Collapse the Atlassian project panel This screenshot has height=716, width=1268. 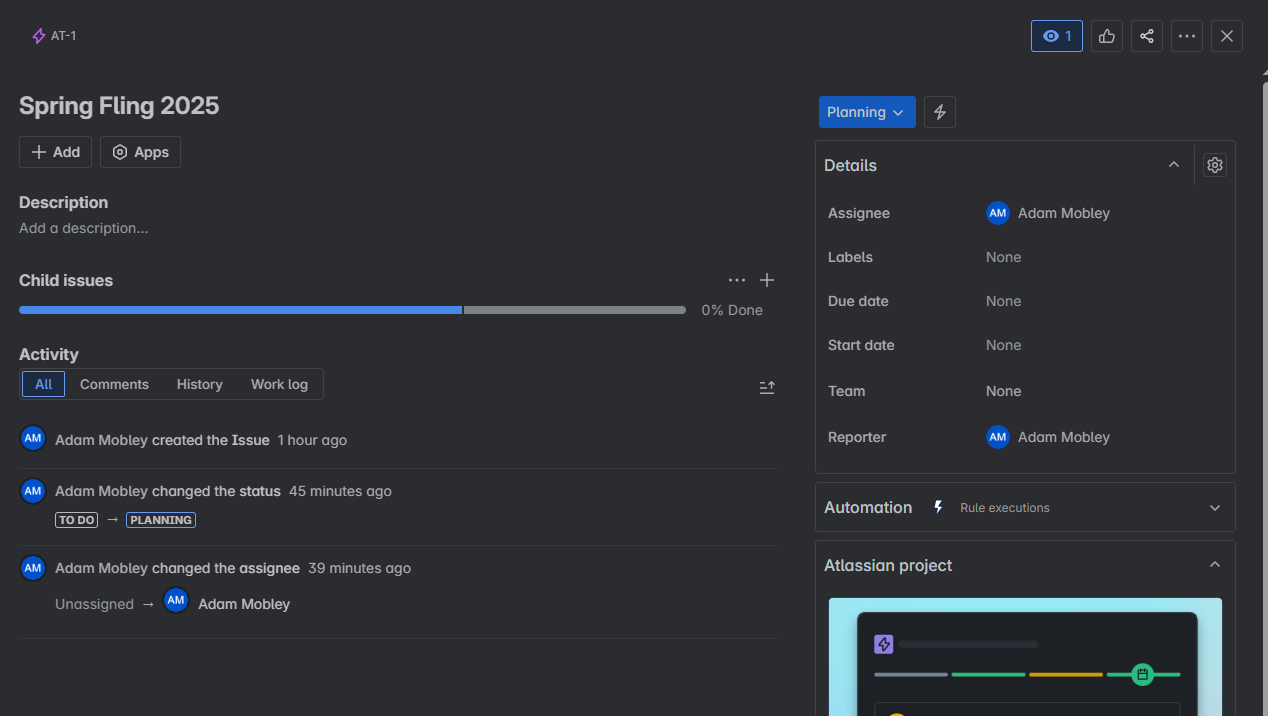coord(1215,565)
